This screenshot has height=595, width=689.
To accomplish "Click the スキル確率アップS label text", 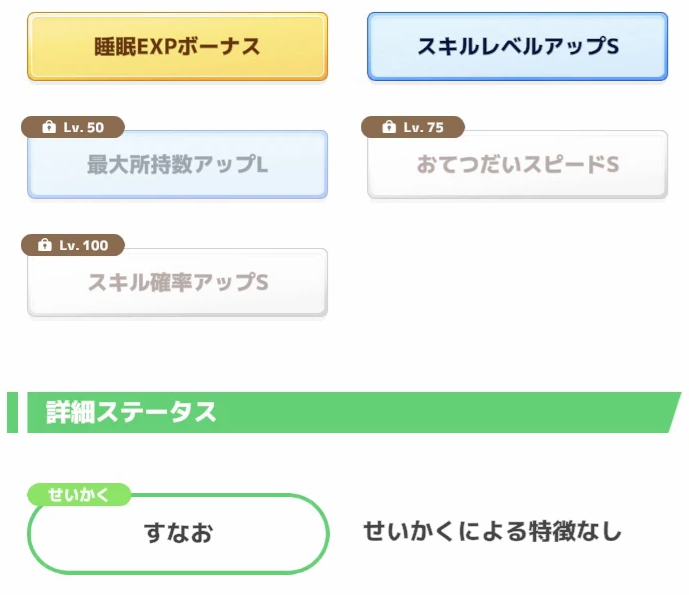I will click(x=178, y=282).
